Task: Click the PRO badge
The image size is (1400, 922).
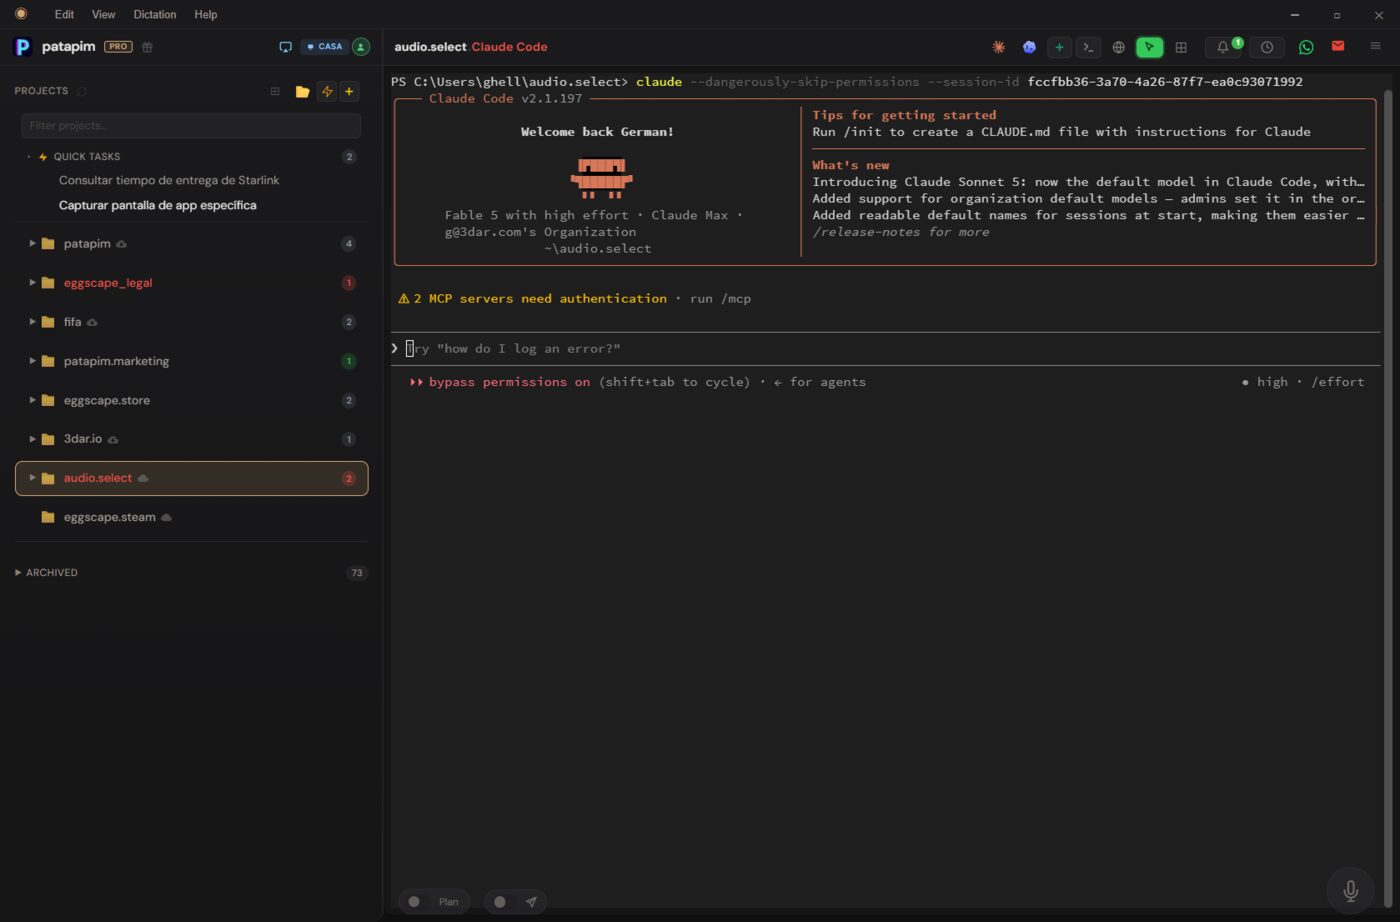Action: click(x=118, y=47)
